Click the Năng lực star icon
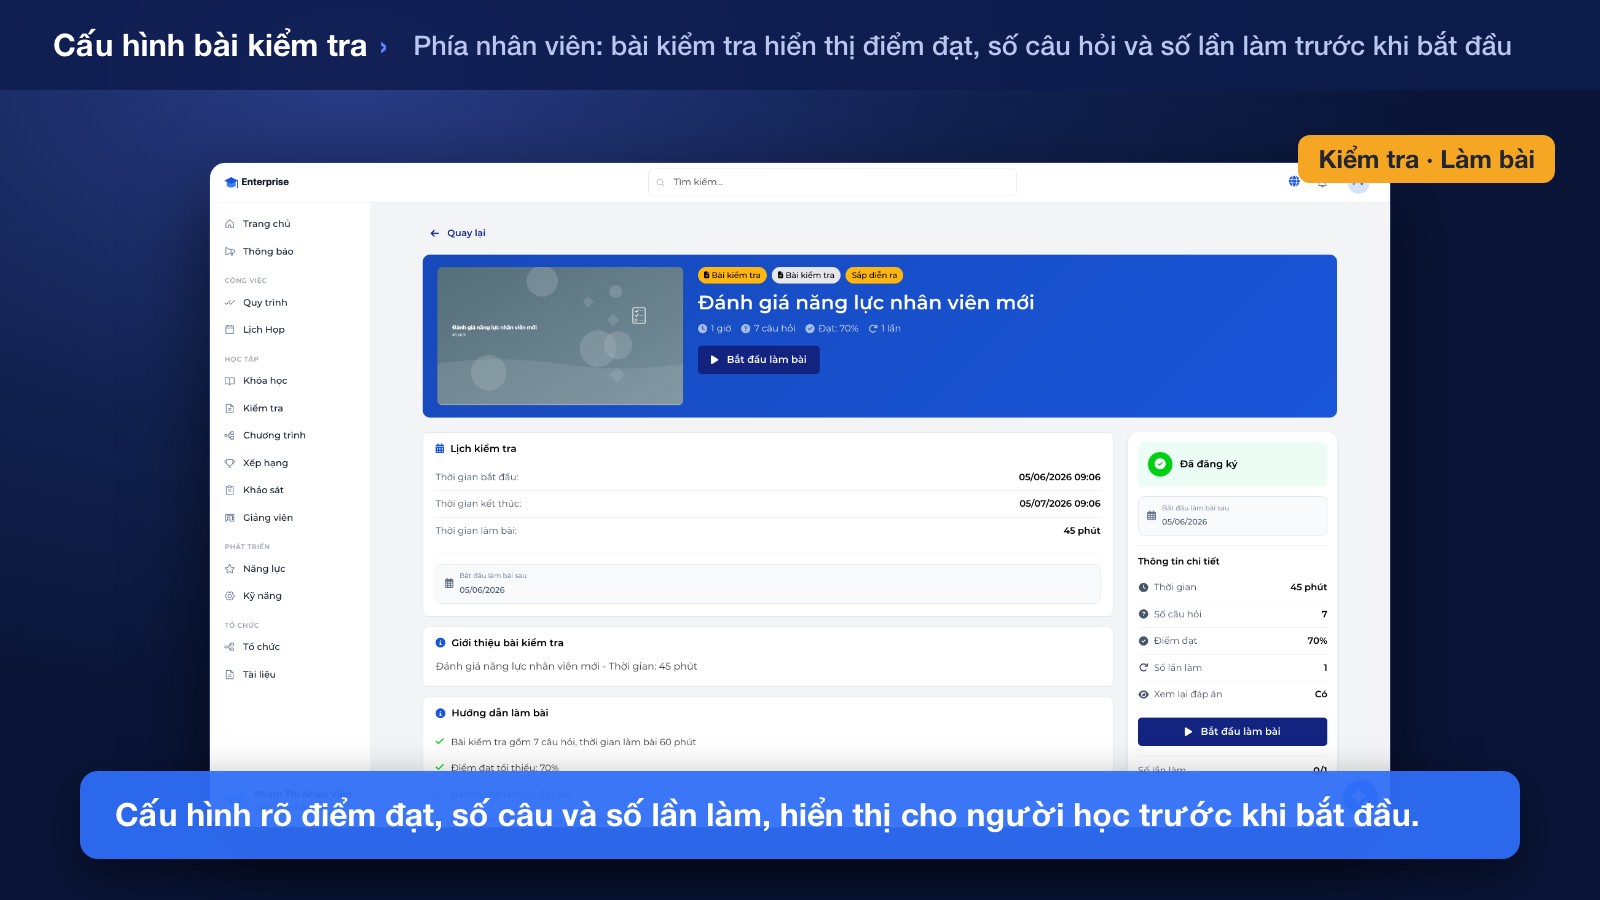The height and width of the screenshot is (900, 1600). point(230,569)
